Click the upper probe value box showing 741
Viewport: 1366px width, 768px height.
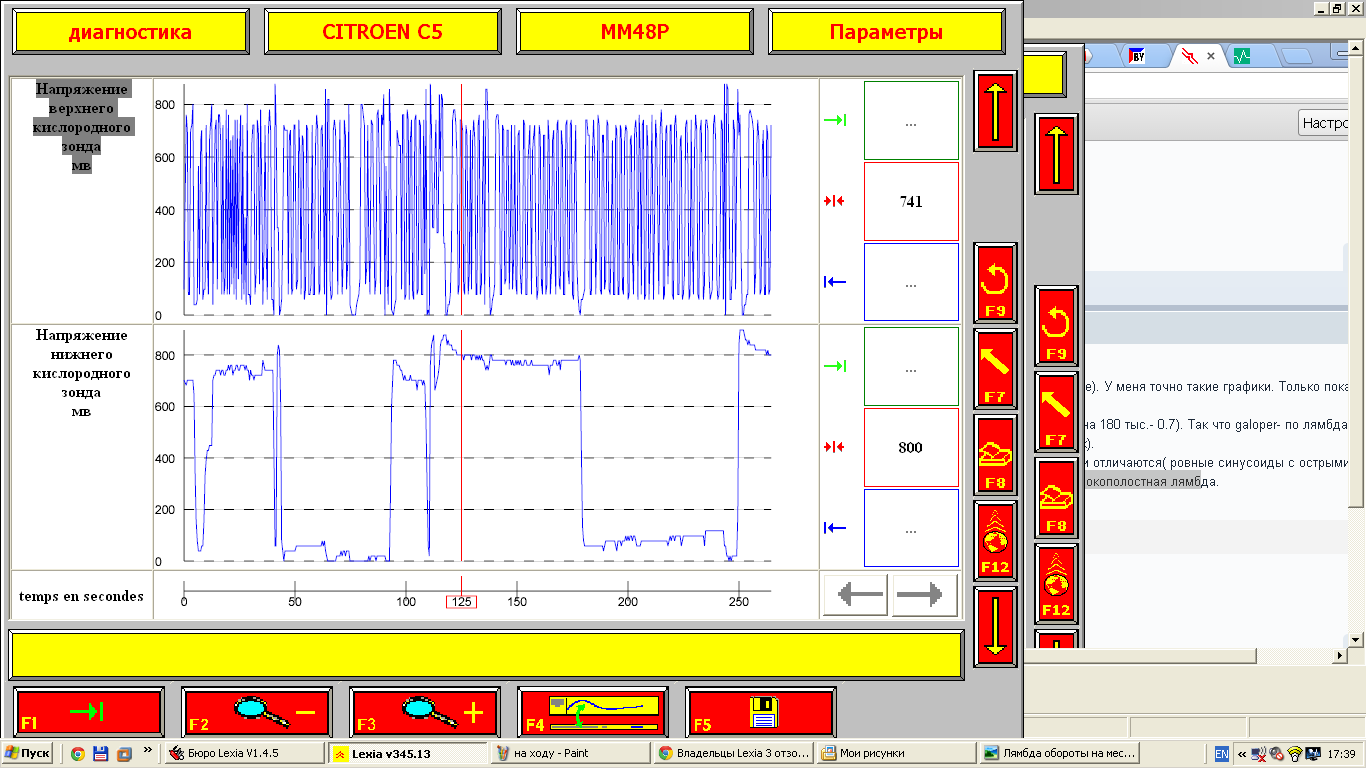pyautogui.click(x=910, y=202)
